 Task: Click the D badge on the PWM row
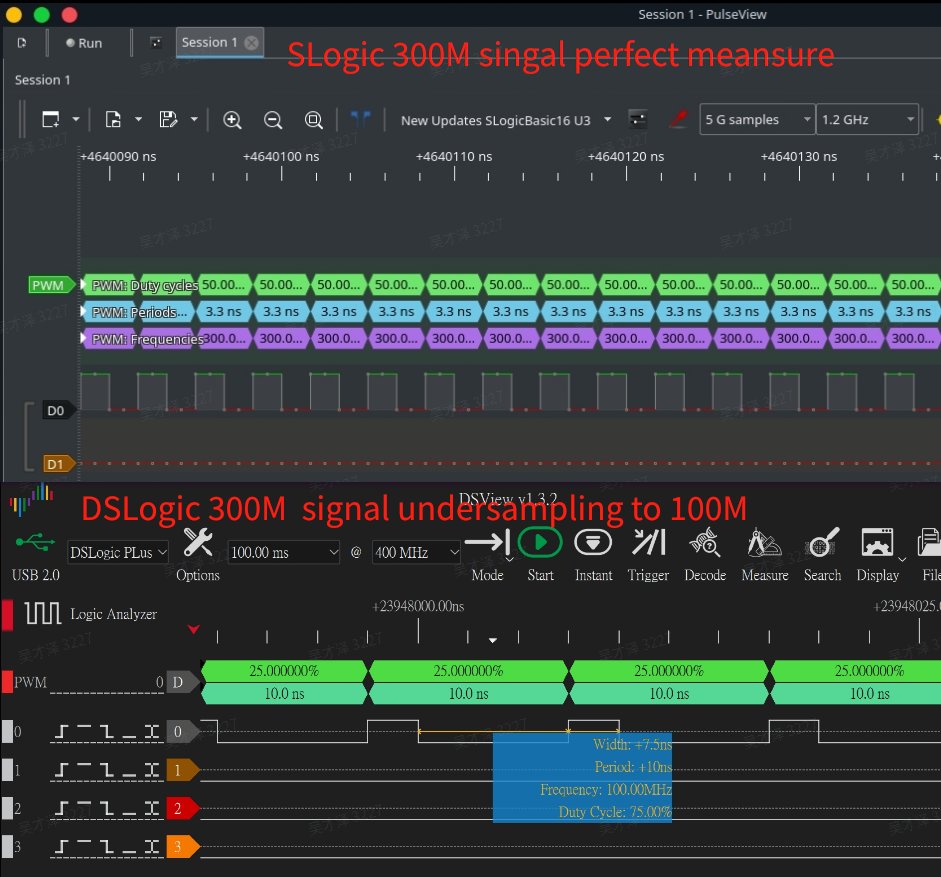tap(182, 682)
